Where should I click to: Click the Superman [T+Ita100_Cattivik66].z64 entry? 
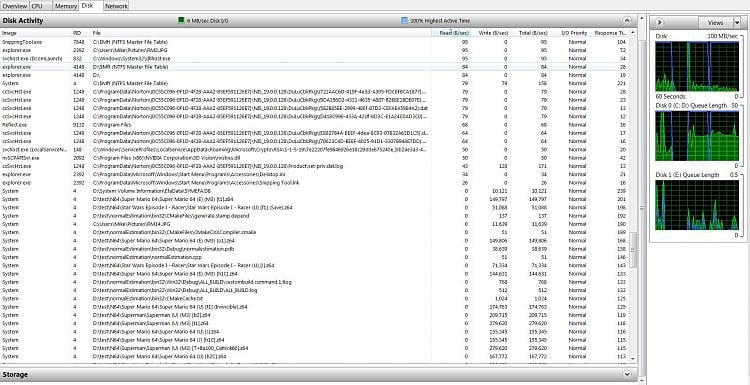point(170,348)
